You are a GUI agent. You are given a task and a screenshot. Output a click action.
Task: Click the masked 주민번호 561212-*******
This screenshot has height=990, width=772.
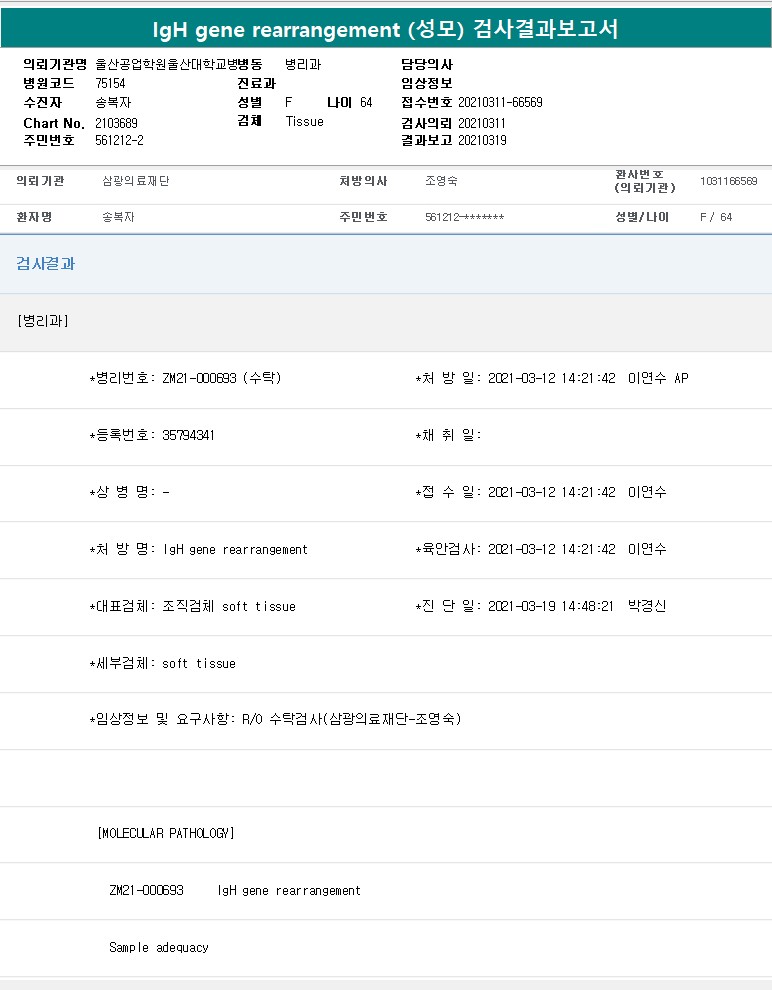465,217
